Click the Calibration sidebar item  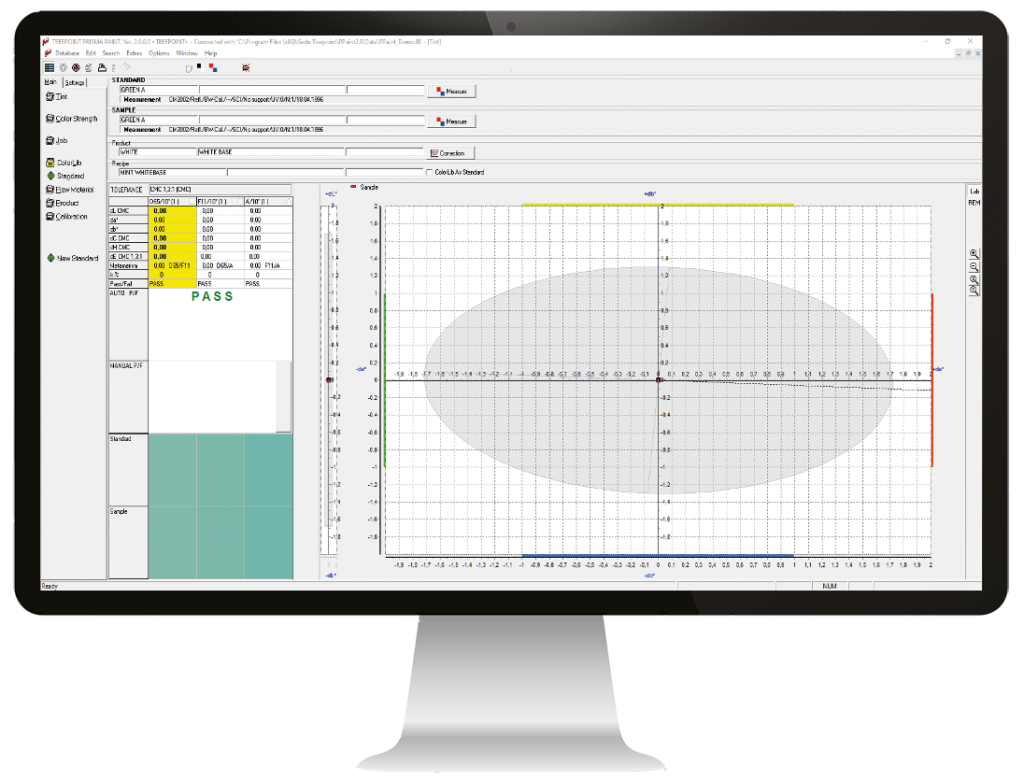68,216
